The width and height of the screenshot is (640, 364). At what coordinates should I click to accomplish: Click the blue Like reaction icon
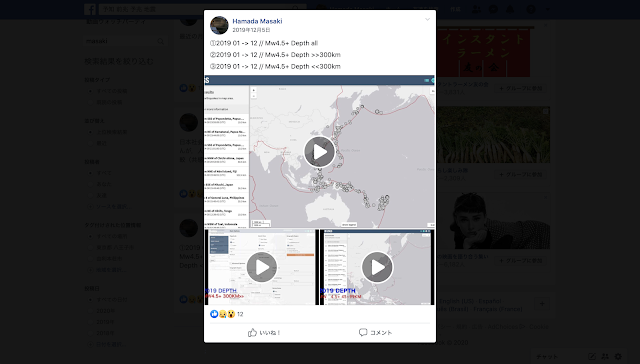(214, 314)
